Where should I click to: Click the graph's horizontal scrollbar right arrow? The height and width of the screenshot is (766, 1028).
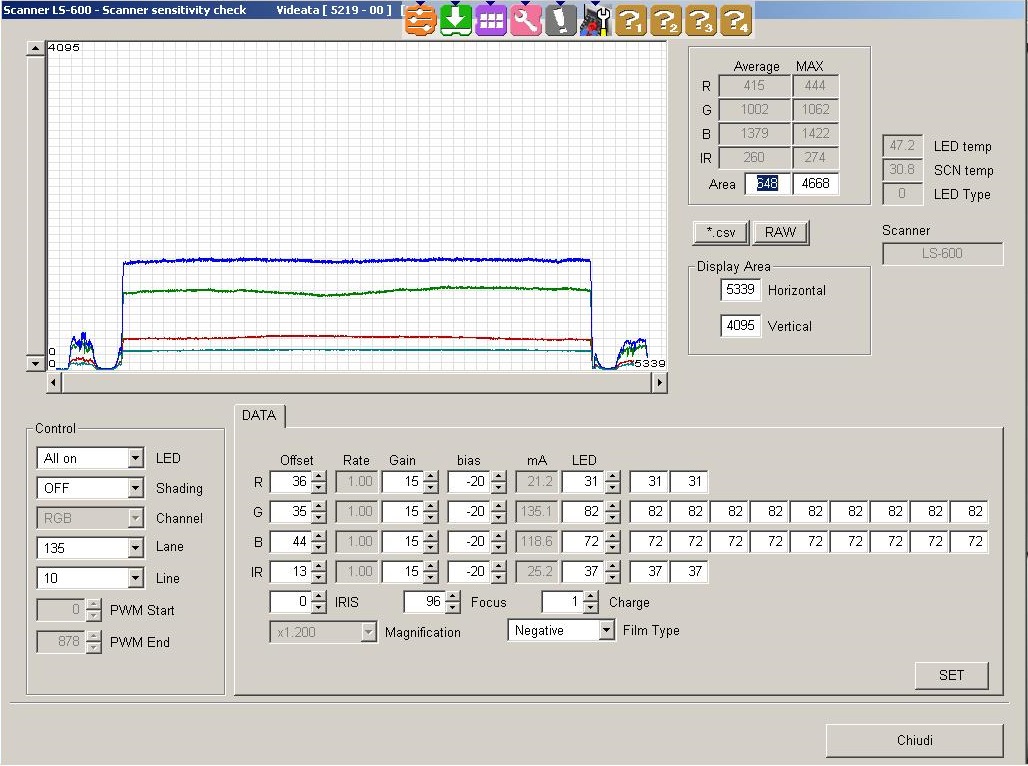[x=659, y=383]
